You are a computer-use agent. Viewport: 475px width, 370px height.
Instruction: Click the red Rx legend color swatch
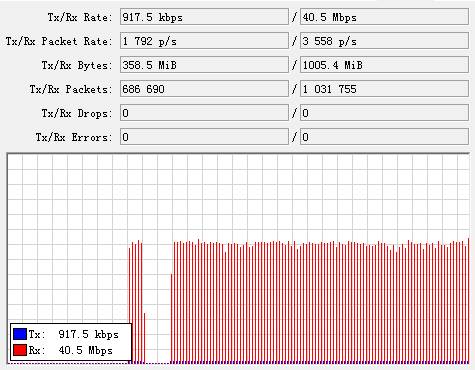[x=20, y=350]
